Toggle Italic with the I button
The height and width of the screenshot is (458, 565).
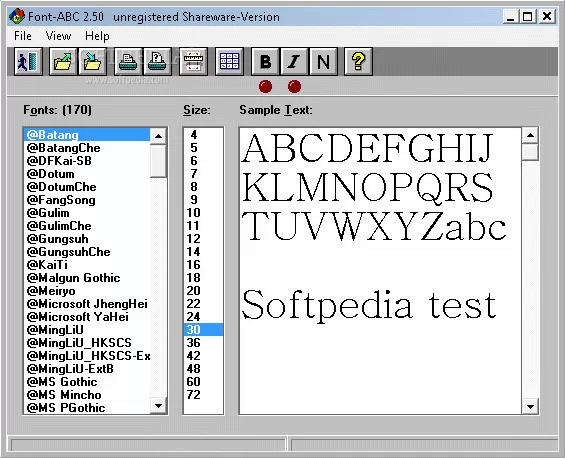pos(294,62)
